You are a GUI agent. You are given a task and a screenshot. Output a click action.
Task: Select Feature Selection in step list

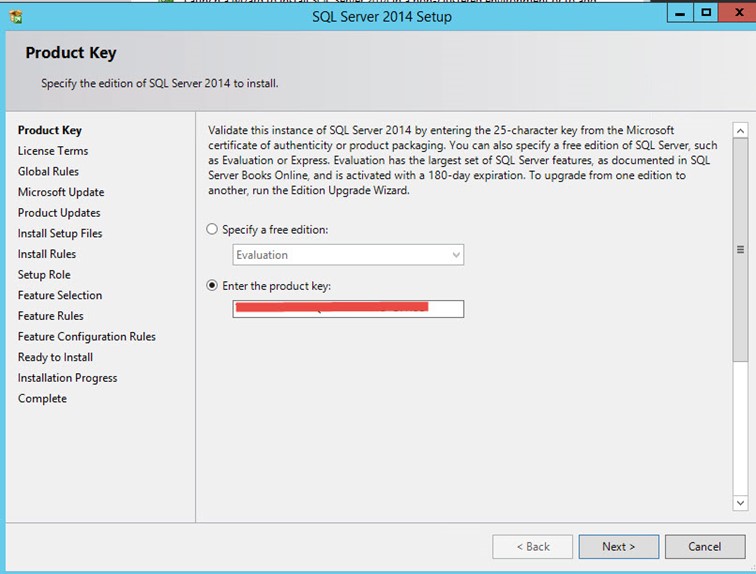point(60,295)
